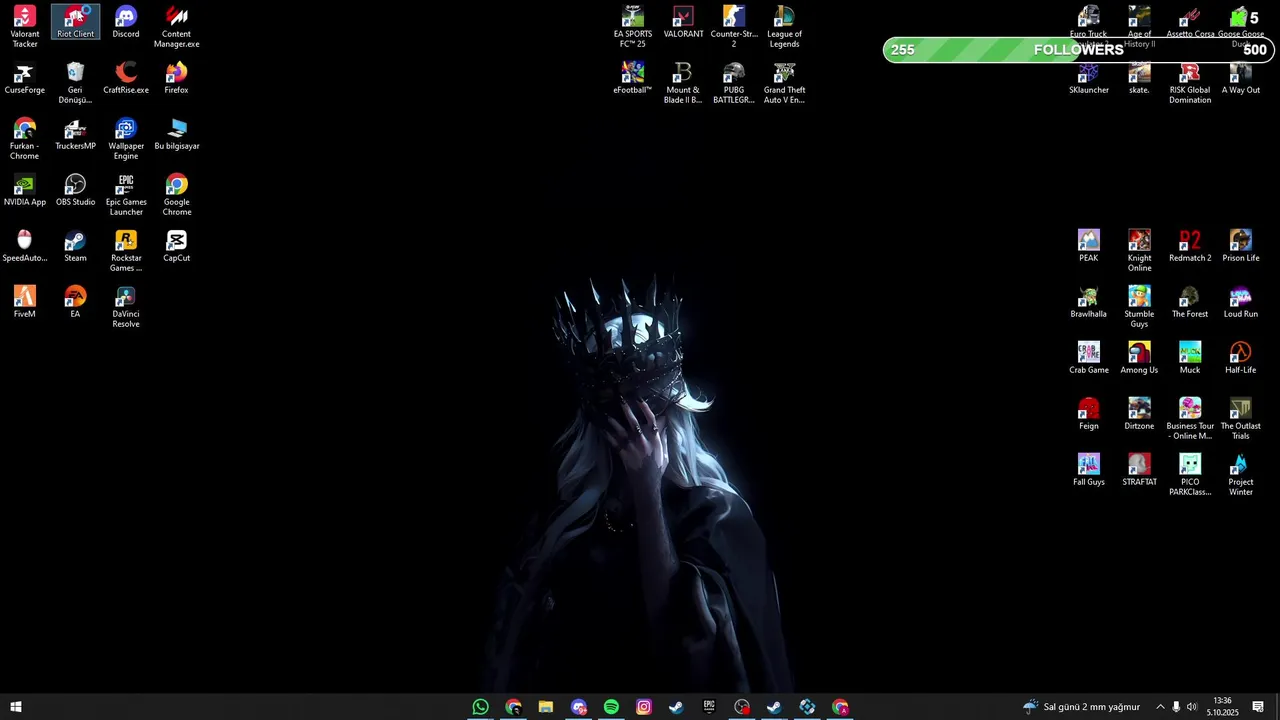Select PICO PARK Classic shortcut
The height and width of the screenshot is (720, 1280).
(x=1190, y=475)
